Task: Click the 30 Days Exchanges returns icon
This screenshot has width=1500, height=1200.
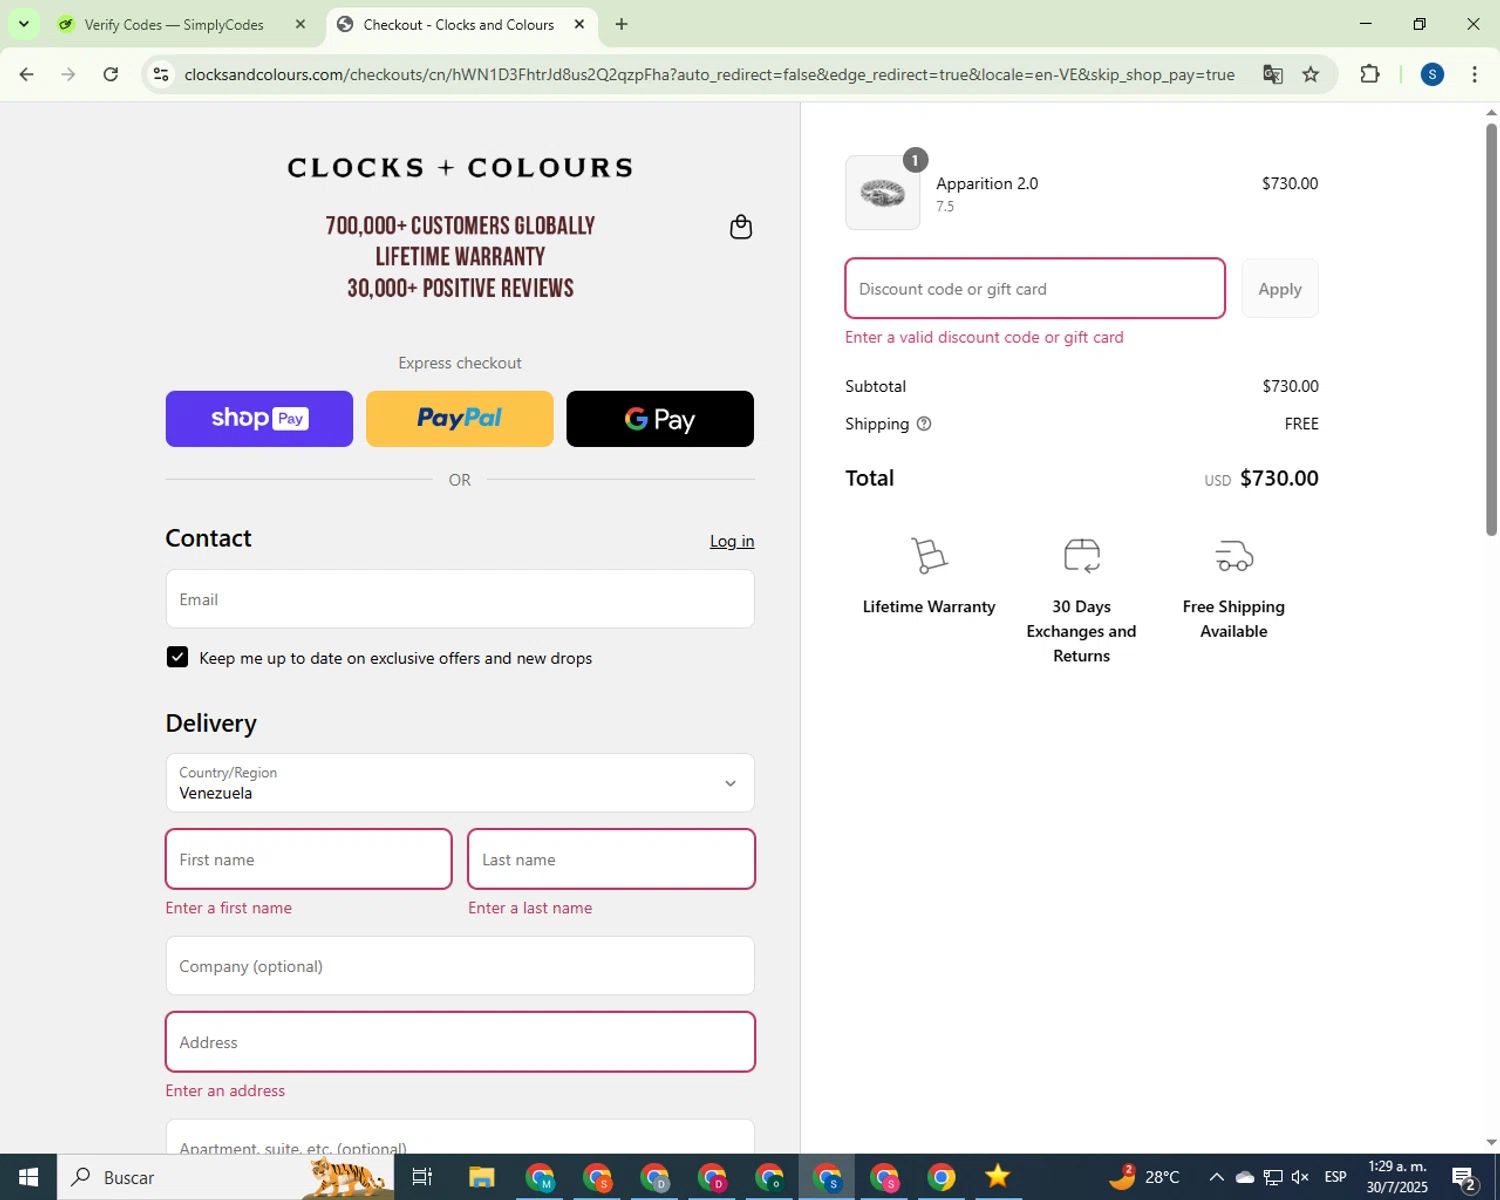Action: click(x=1081, y=556)
